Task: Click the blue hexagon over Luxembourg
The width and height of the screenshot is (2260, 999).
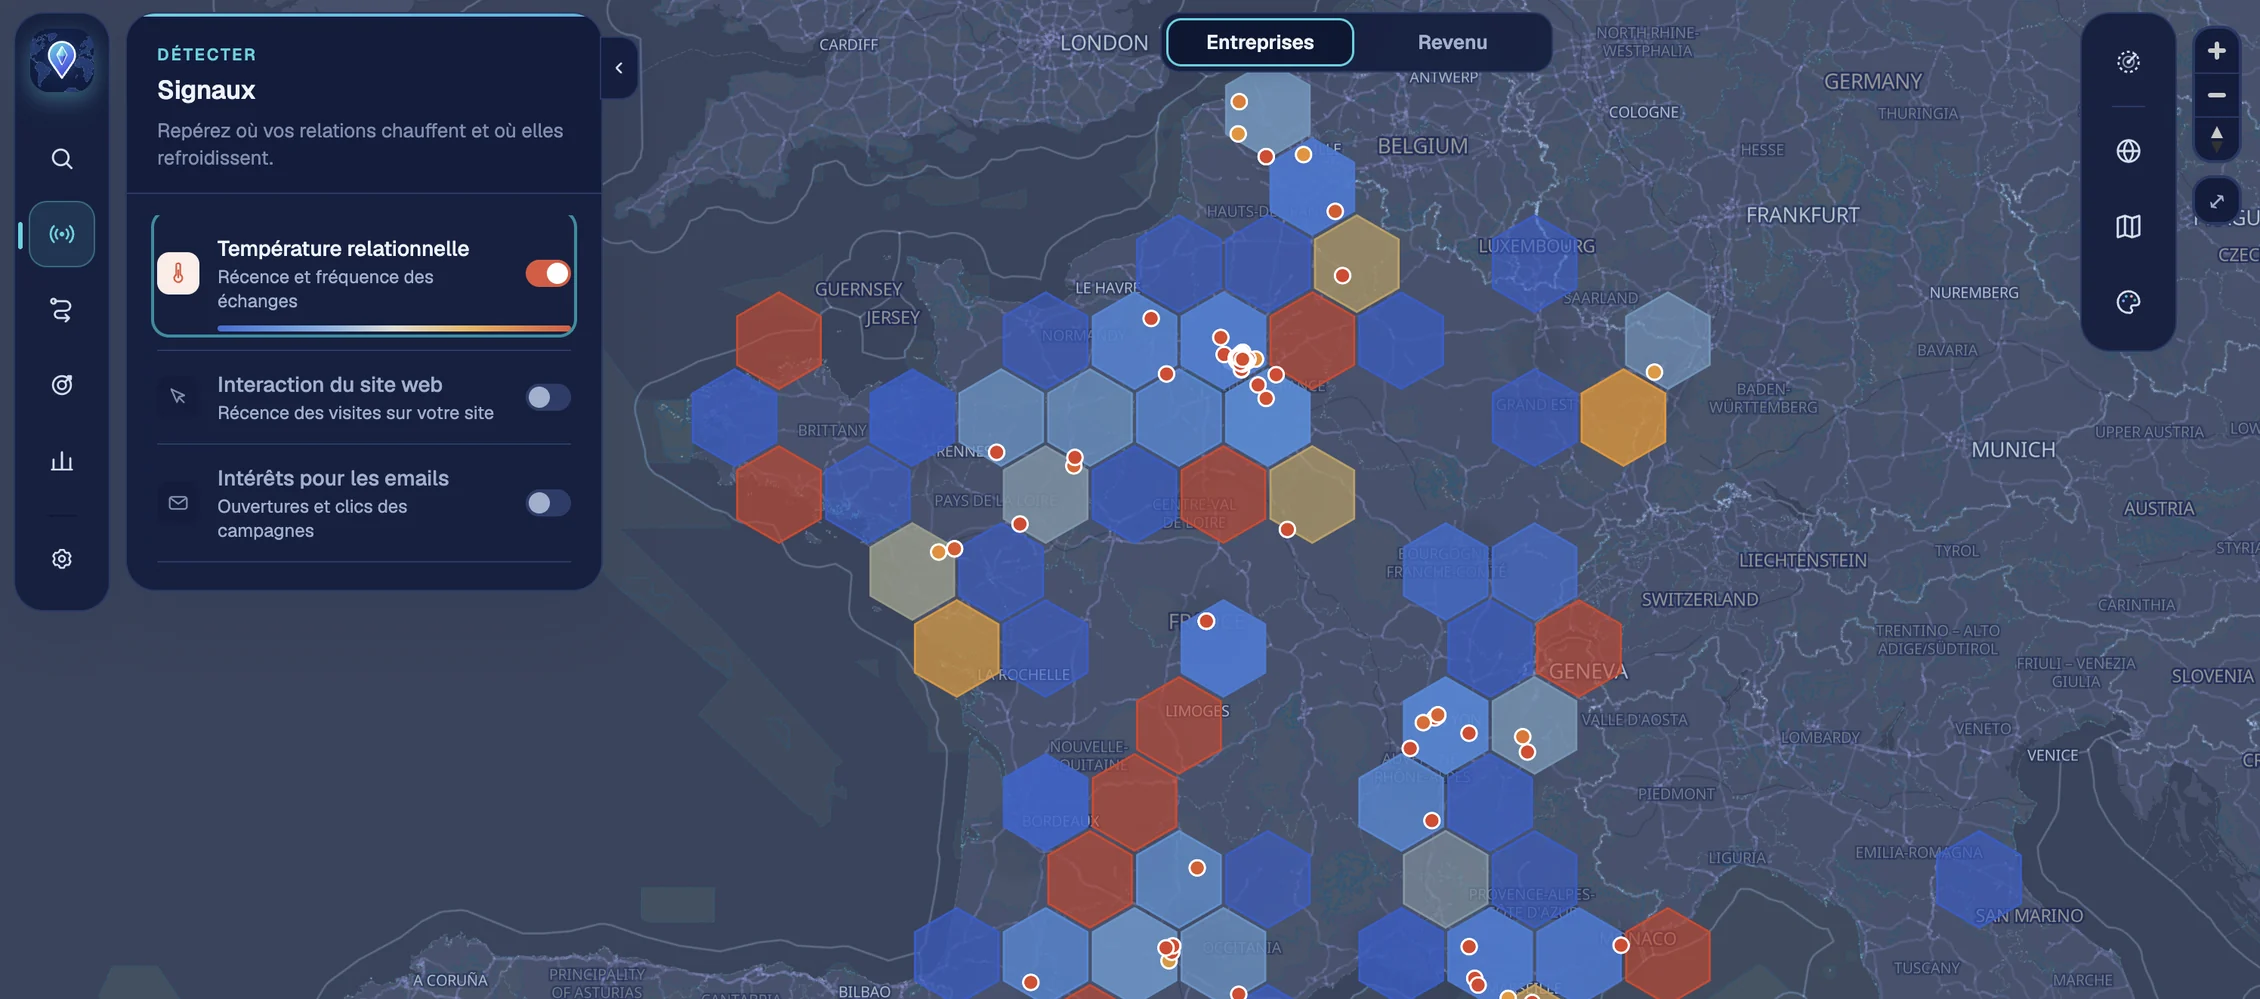Action: tap(1534, 263)
